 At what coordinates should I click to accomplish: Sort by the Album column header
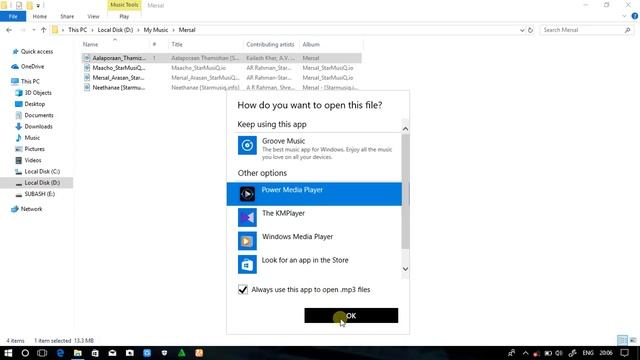[311, 44]
